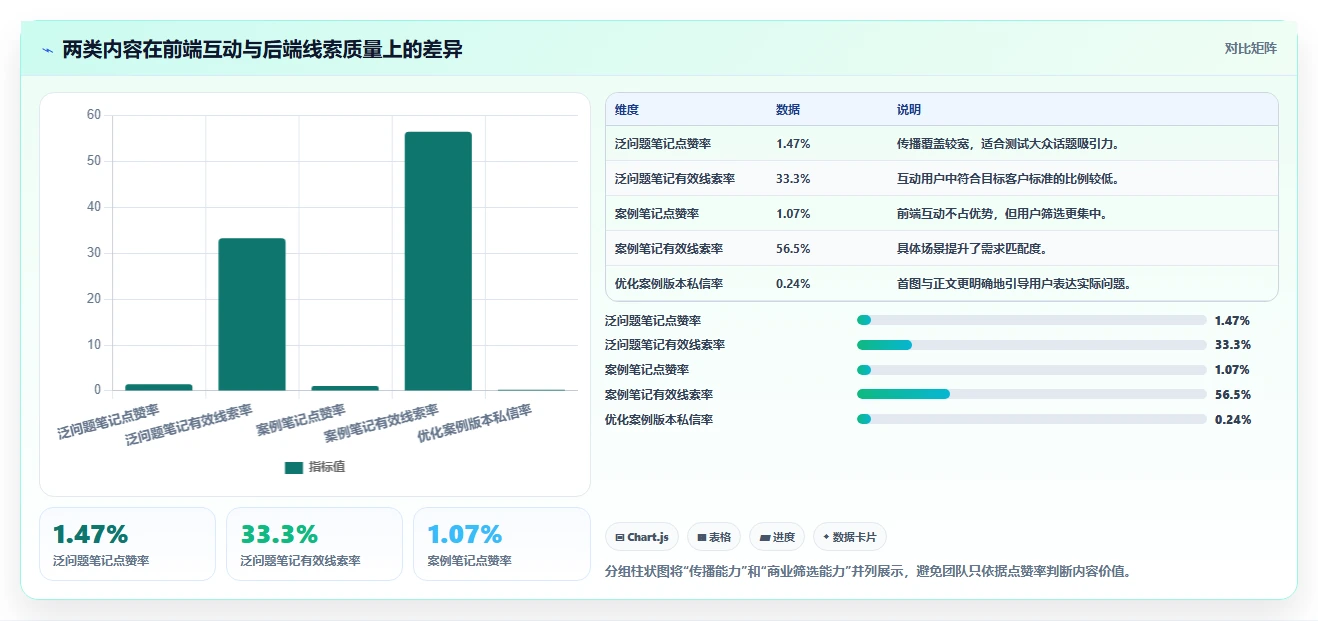This screenshot has height=621, width=1318.
Task: Toggle the 指标值 legend swatch
Action: tap(293, 467)
